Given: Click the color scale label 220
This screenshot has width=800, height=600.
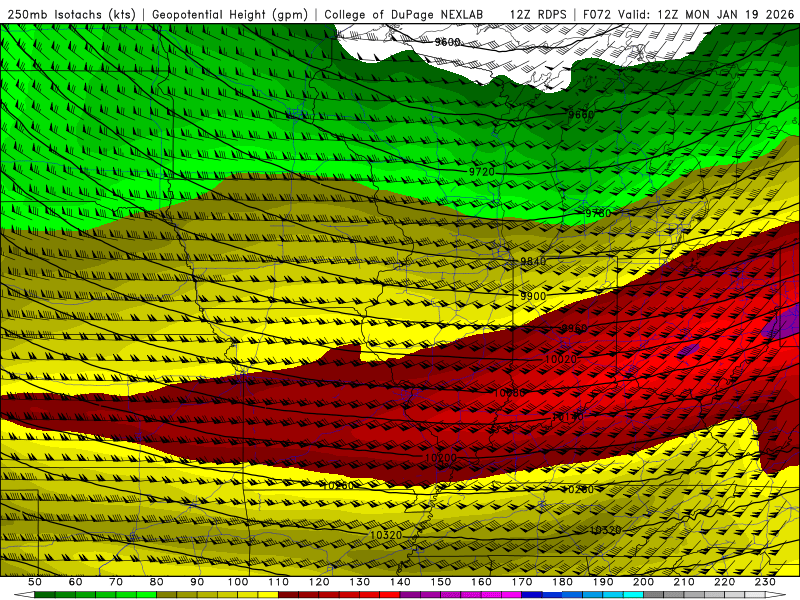Looking at the screenshot, I should pyautogui.click(x=725, y=582).
